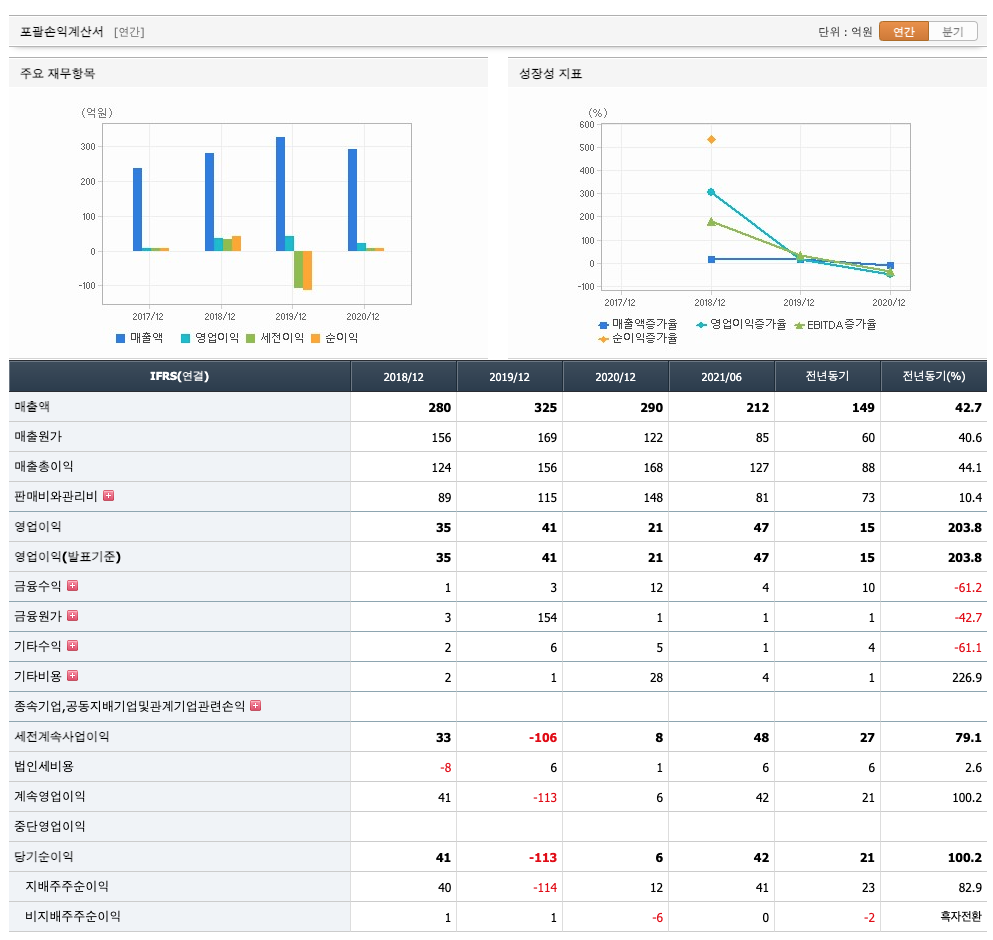Expand 기타비용 row plus icon
This screenshot has height=940, width=993.
(x=73, y=675)
